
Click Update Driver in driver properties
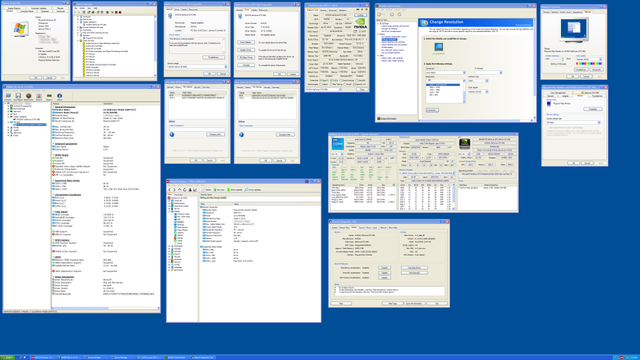tap(246, 50)
